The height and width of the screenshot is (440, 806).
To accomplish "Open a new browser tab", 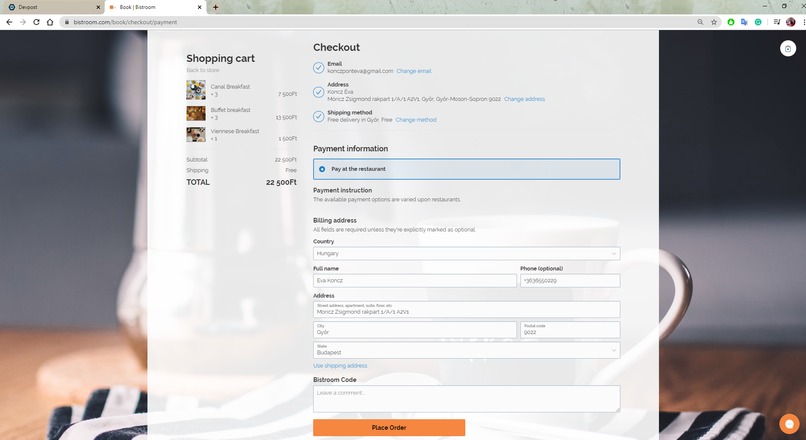I will (215, 7).
